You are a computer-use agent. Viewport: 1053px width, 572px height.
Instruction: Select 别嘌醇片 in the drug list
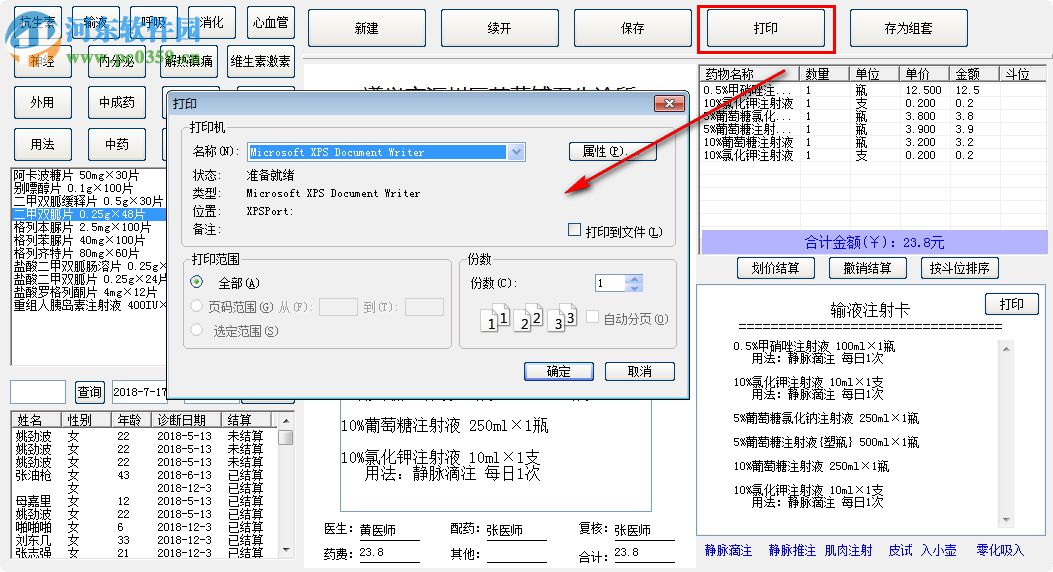point(89,188)
